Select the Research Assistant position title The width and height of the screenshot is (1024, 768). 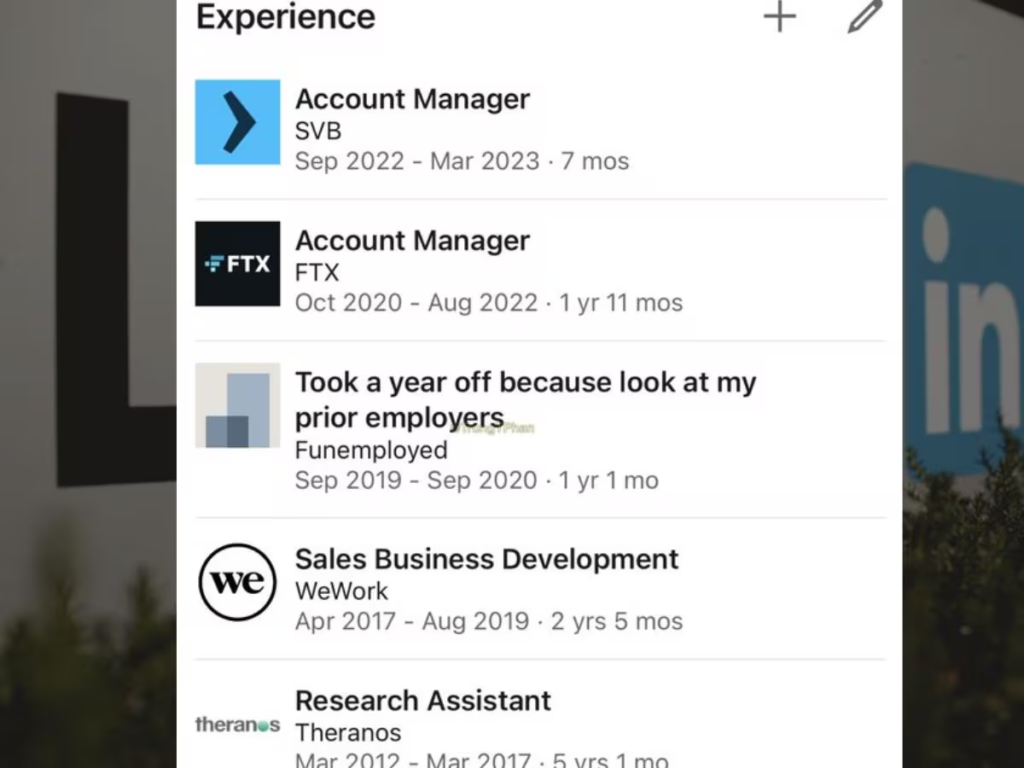tap(423, 701)
